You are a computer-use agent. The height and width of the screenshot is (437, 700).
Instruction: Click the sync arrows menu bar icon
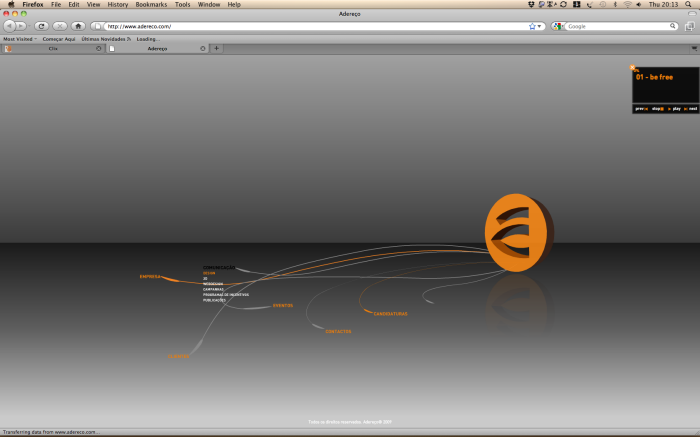click(563, 4)
